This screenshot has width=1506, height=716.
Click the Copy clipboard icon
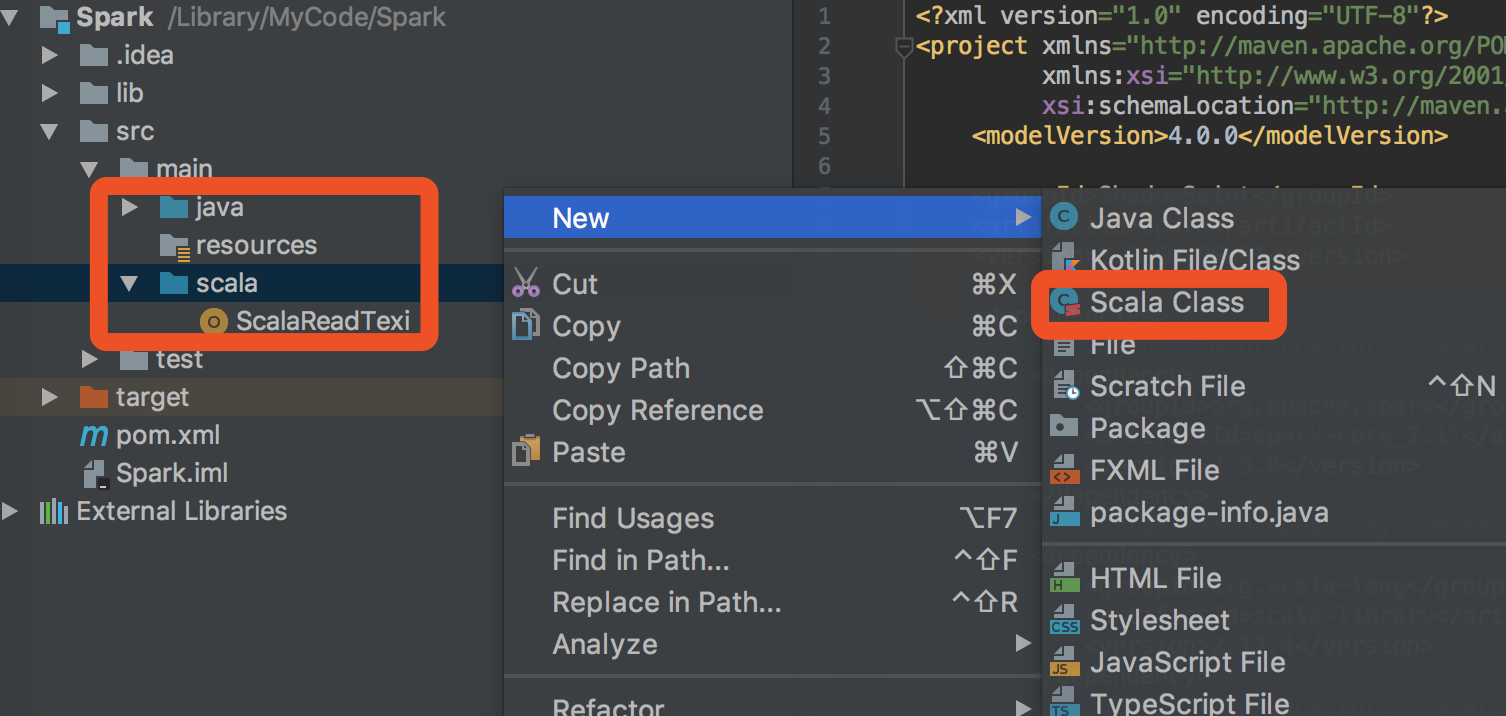point(525,326)
